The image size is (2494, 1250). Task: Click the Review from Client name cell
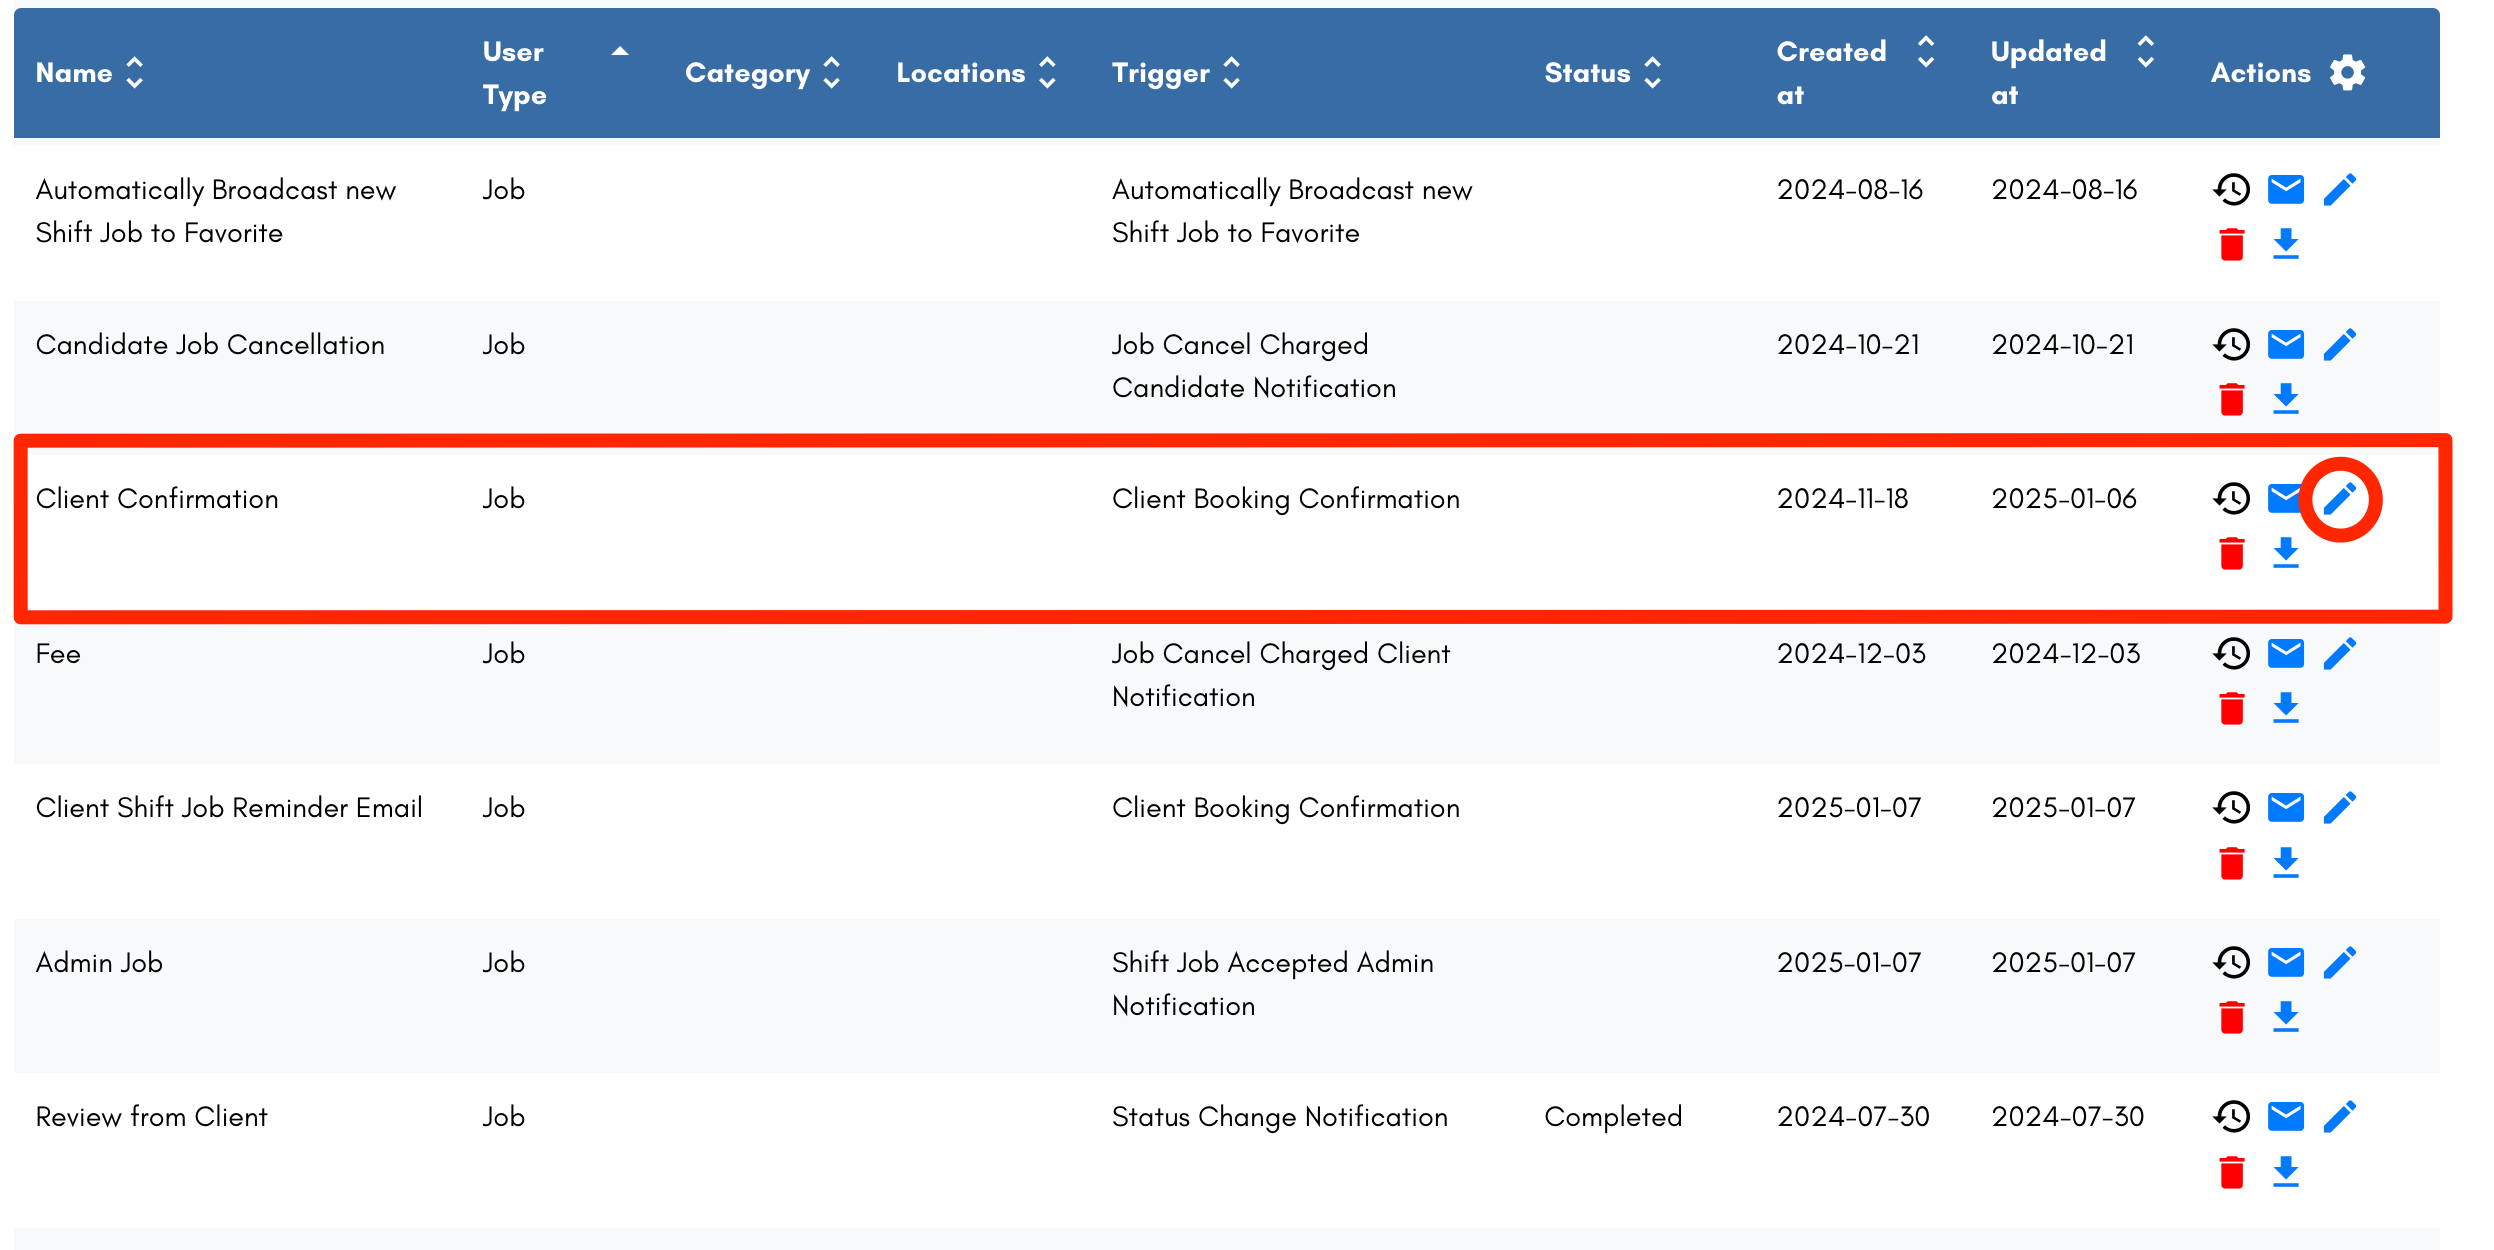152,1116
